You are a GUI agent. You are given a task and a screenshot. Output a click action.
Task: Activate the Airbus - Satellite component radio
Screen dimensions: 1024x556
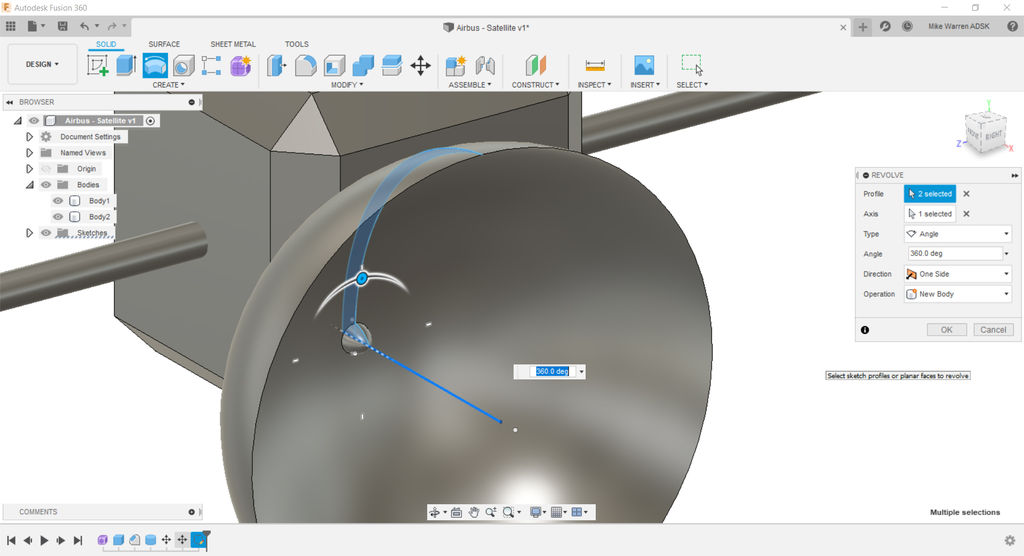[x=150, y=121]
